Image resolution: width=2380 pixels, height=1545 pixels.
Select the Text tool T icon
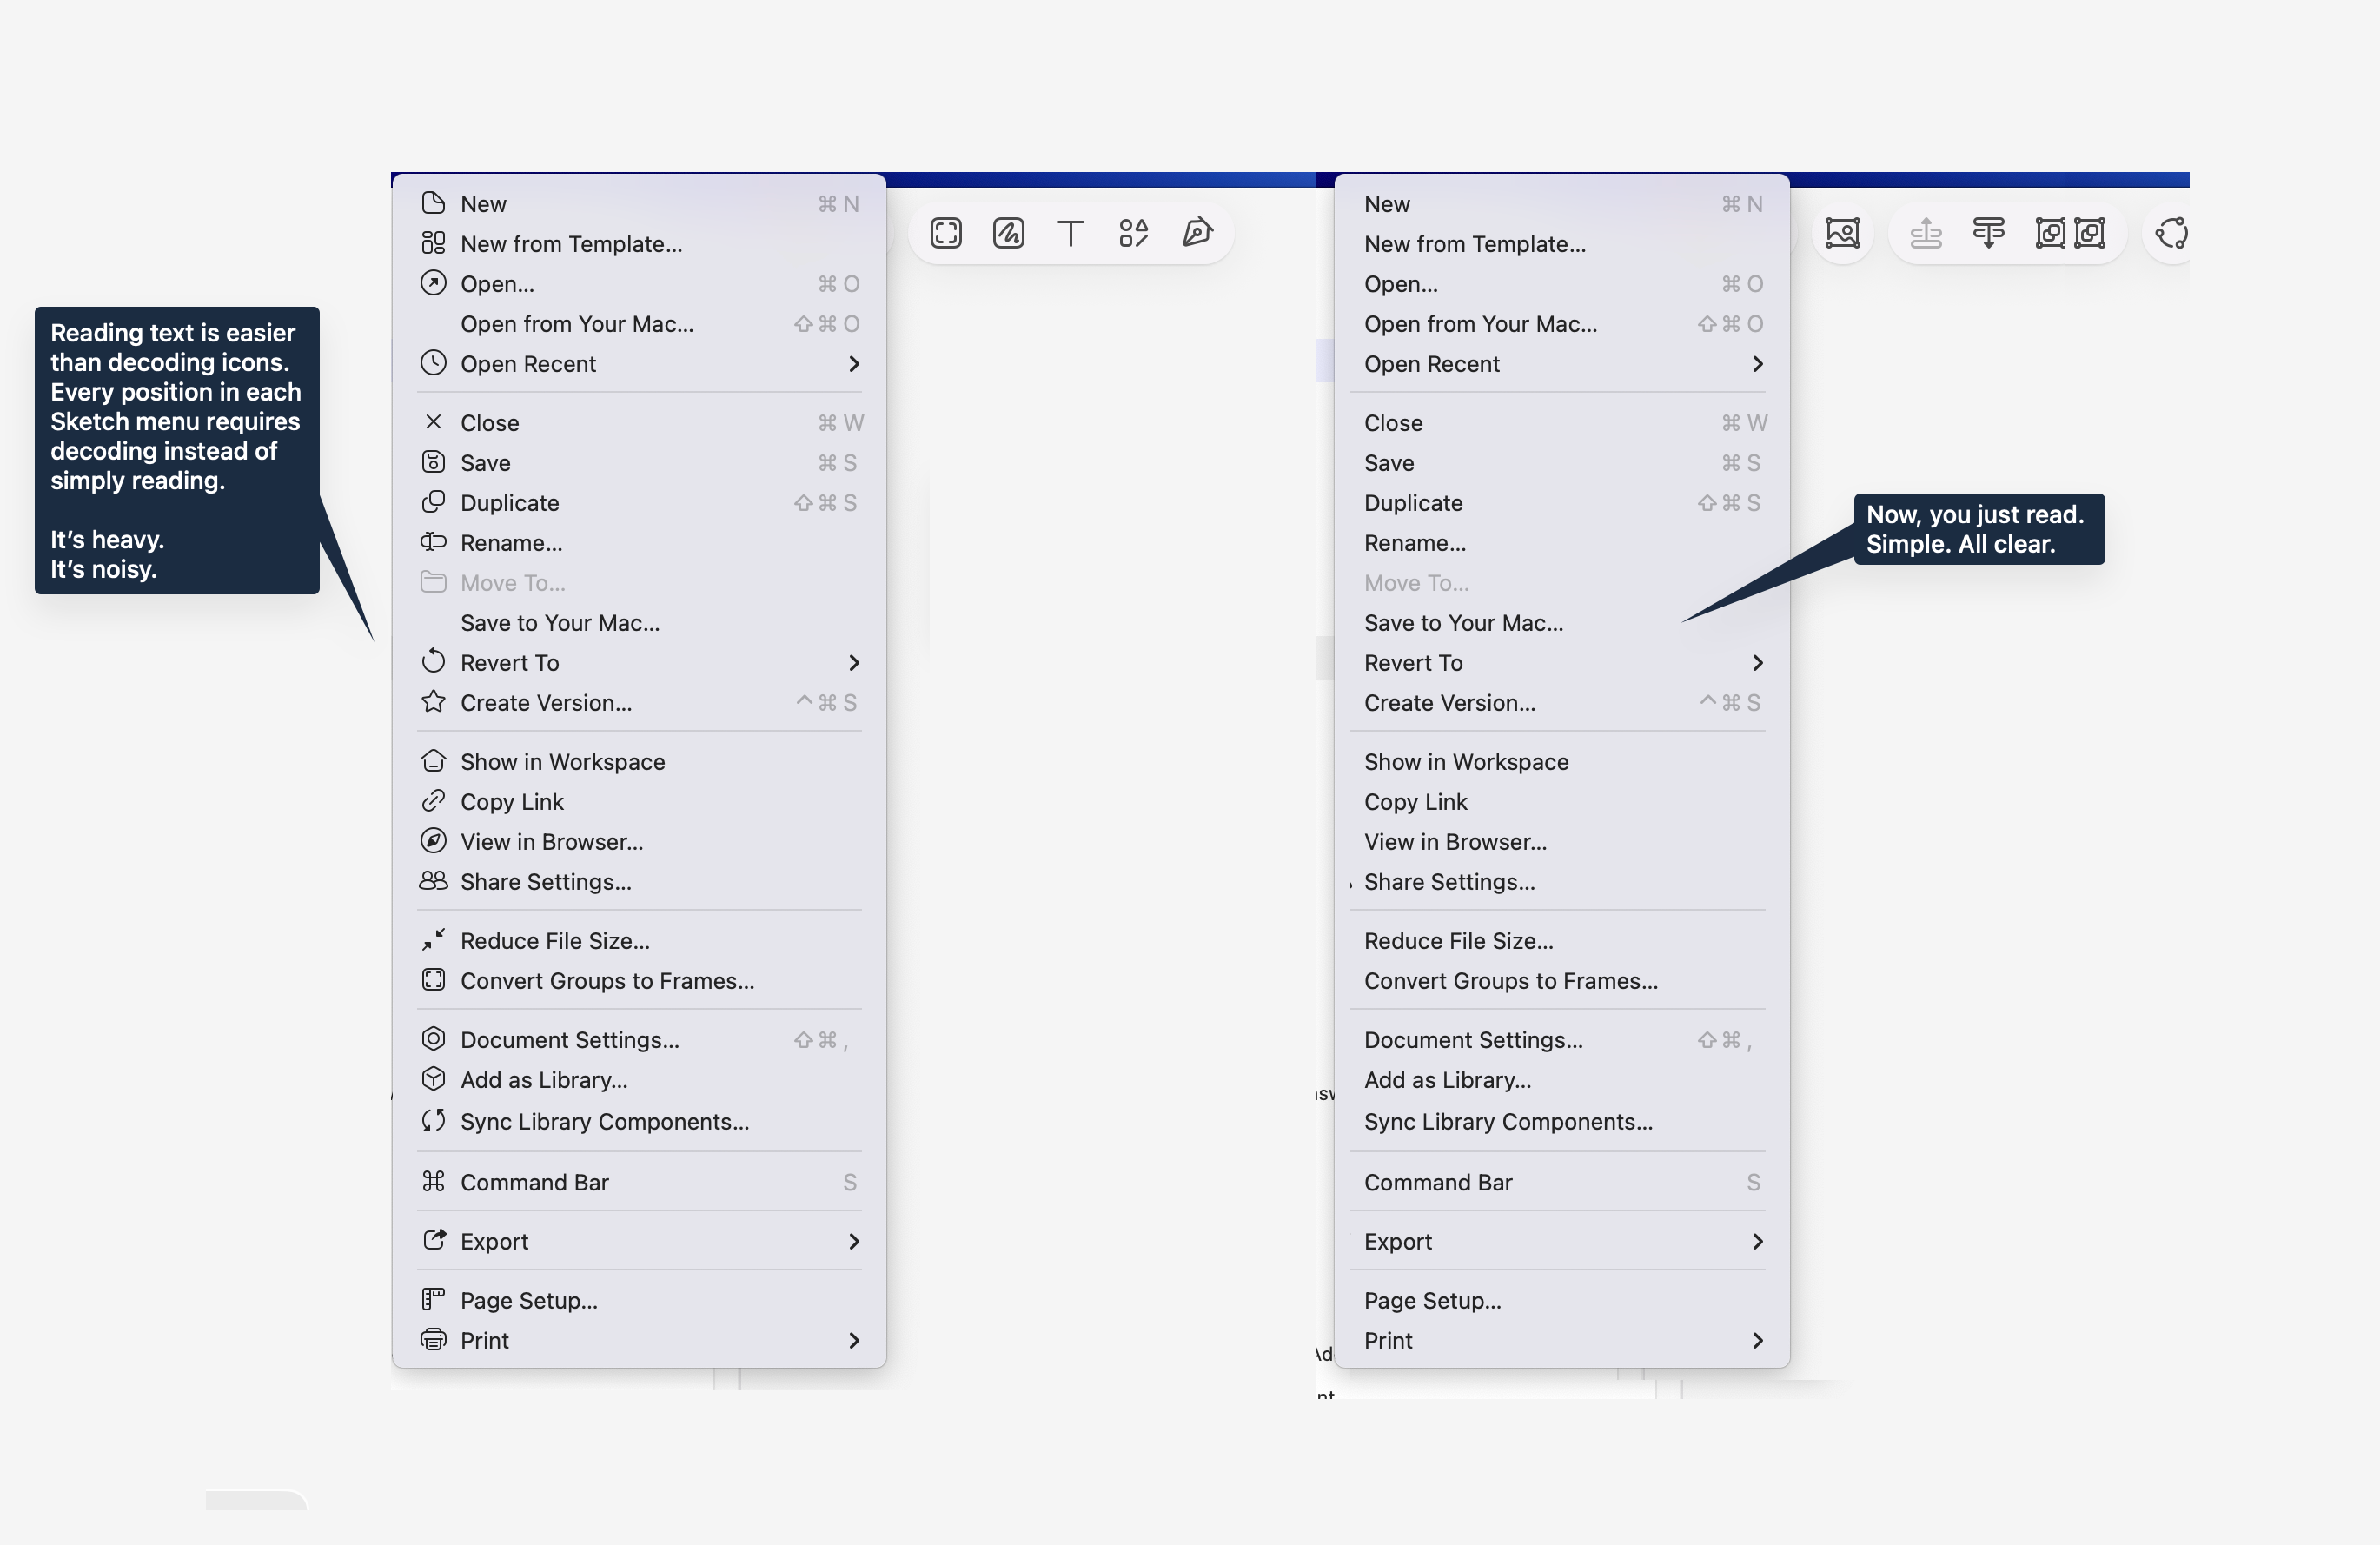coord(1070,233)
